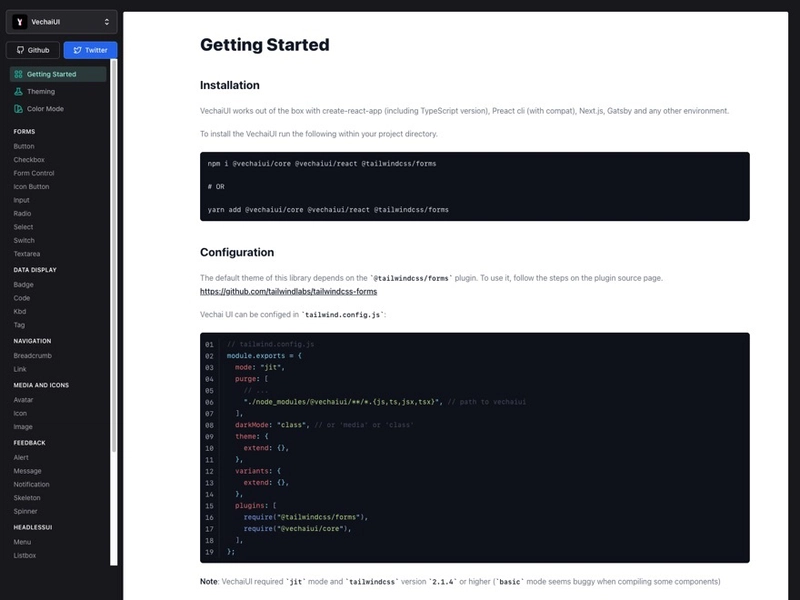The height and width of the screenshot is (600, 800).
Task: Click the module.exports code line
Action: tap(264, 356)
